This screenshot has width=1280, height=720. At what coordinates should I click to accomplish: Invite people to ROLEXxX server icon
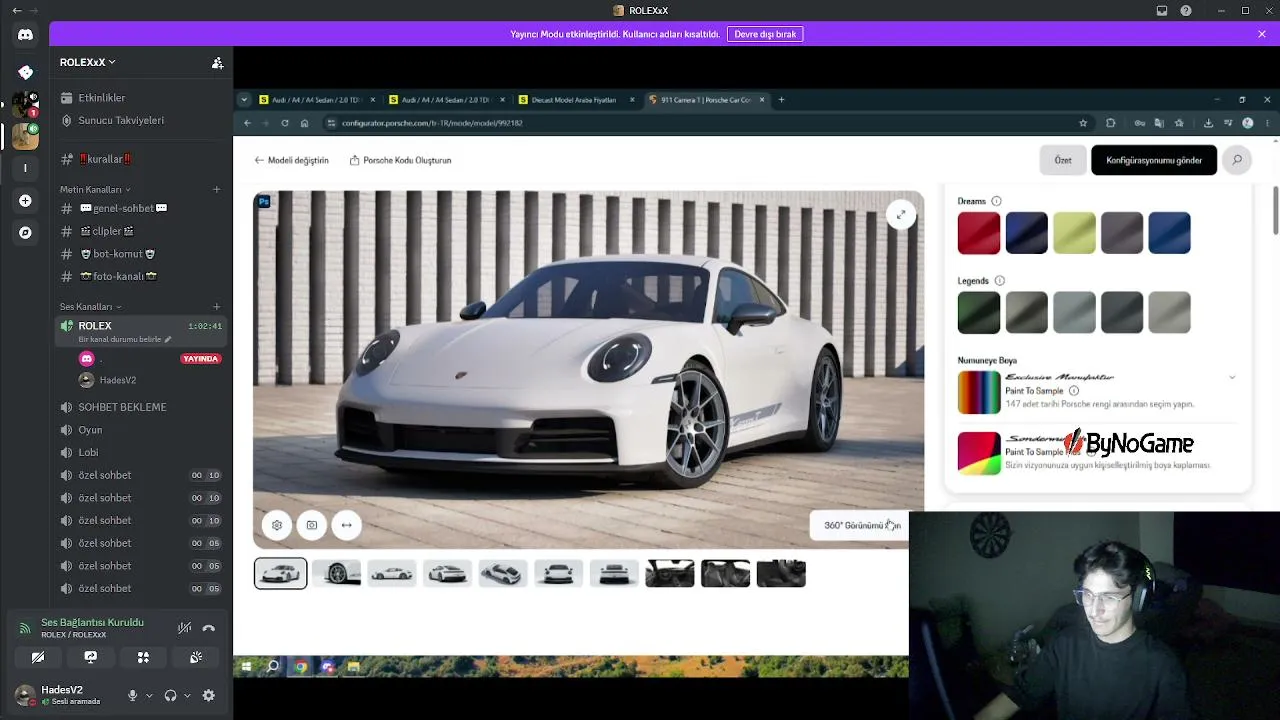coord(217,62)
